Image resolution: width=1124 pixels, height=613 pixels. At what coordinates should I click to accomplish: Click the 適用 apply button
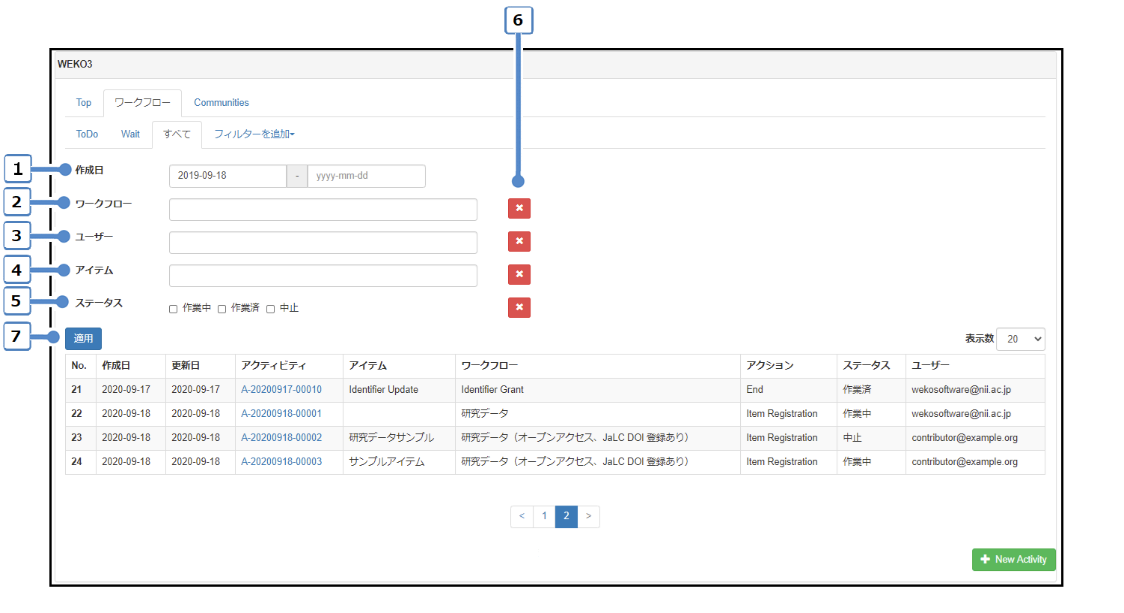pos(83,339)
